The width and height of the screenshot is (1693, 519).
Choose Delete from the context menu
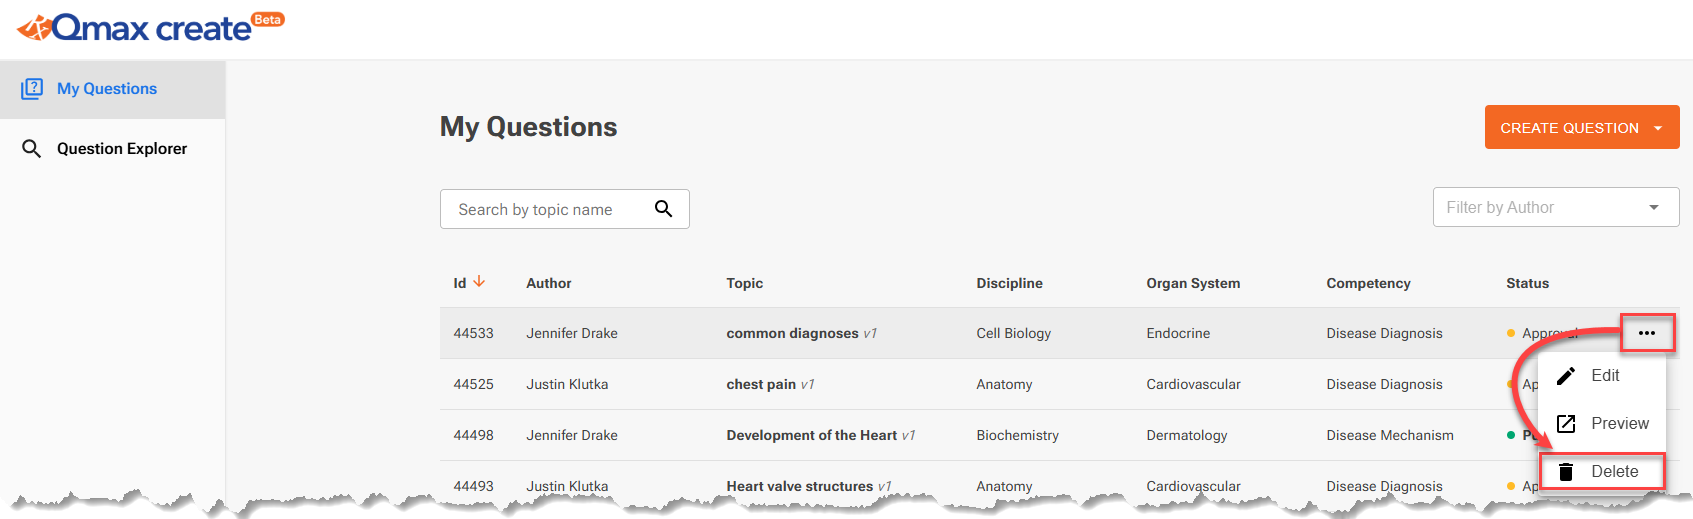tap(1614, 472)
